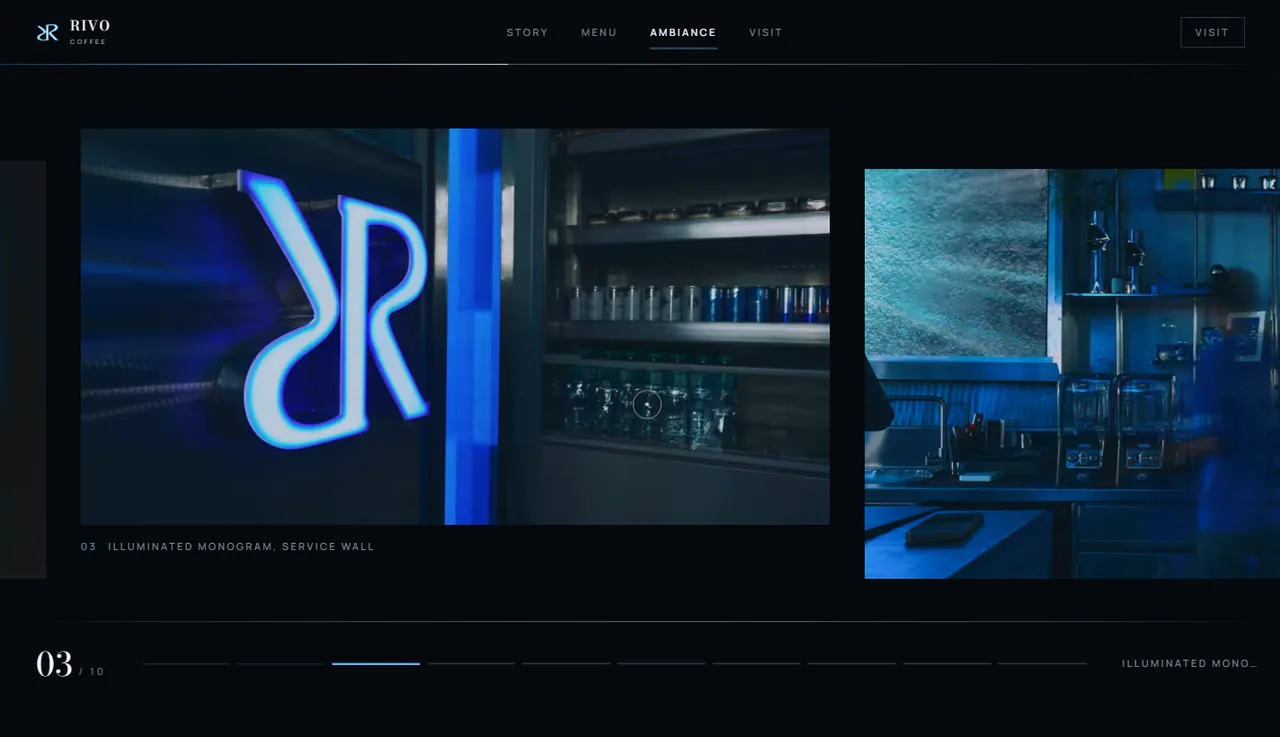Go to the Menu nav item
The width and height of the screenshot is (1280, 737).
click(x=599, y=33)
